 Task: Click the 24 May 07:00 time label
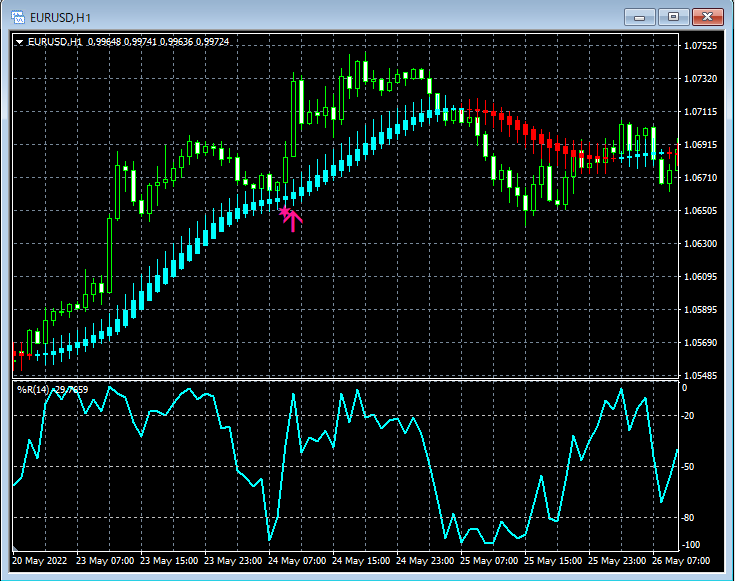pyautogui.click(x=297, y=561)
